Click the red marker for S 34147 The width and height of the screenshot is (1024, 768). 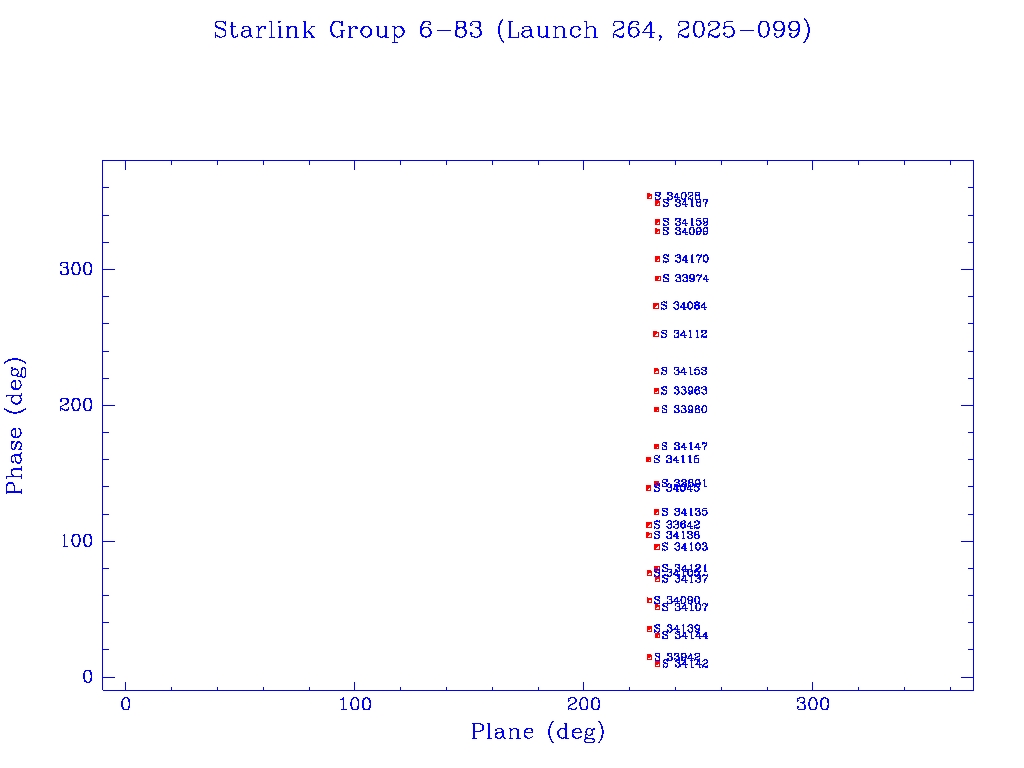point(656,447)
